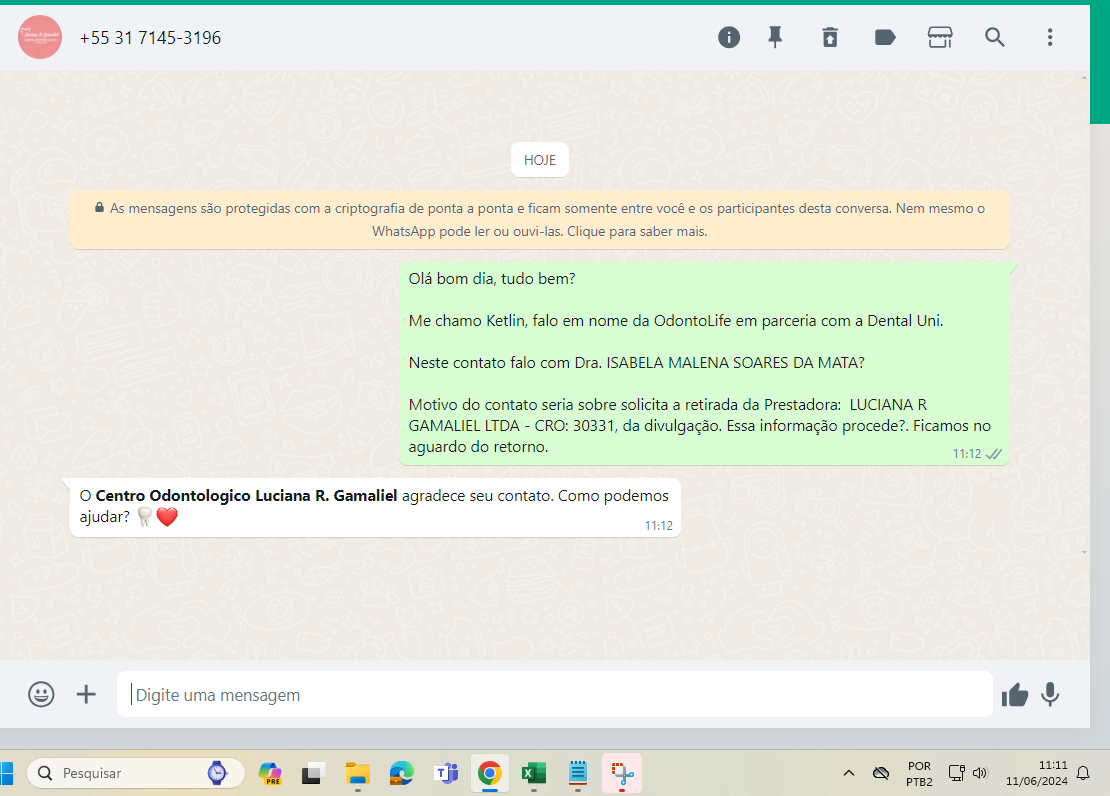Open Excel from the taskbar
Viewport: 1110px width, 796px height.
click(x=534, y=773)
